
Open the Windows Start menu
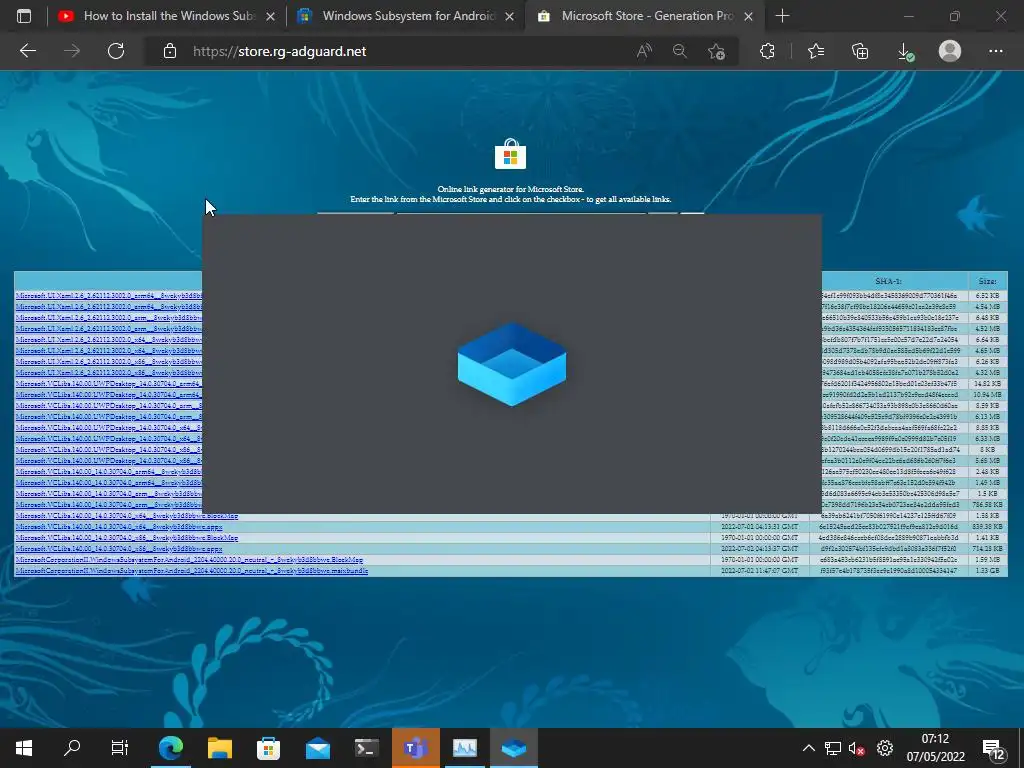pyautogui.click(x=24, y=748)
